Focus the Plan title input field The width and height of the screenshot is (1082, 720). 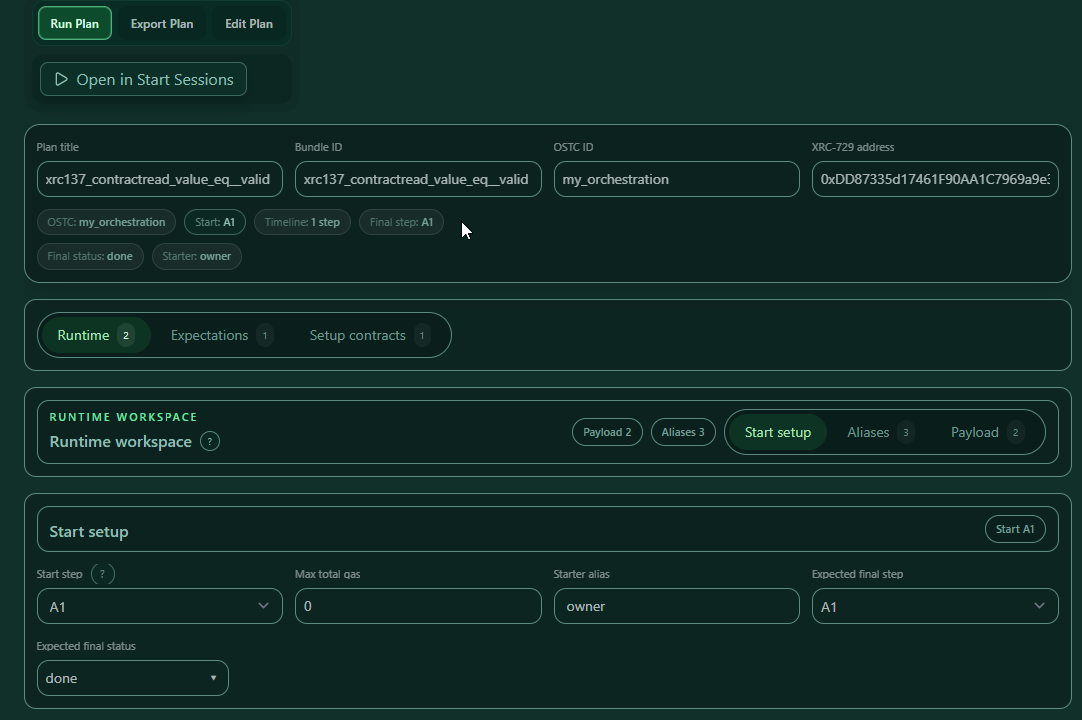pyautogui.click(x=159, y=179)
